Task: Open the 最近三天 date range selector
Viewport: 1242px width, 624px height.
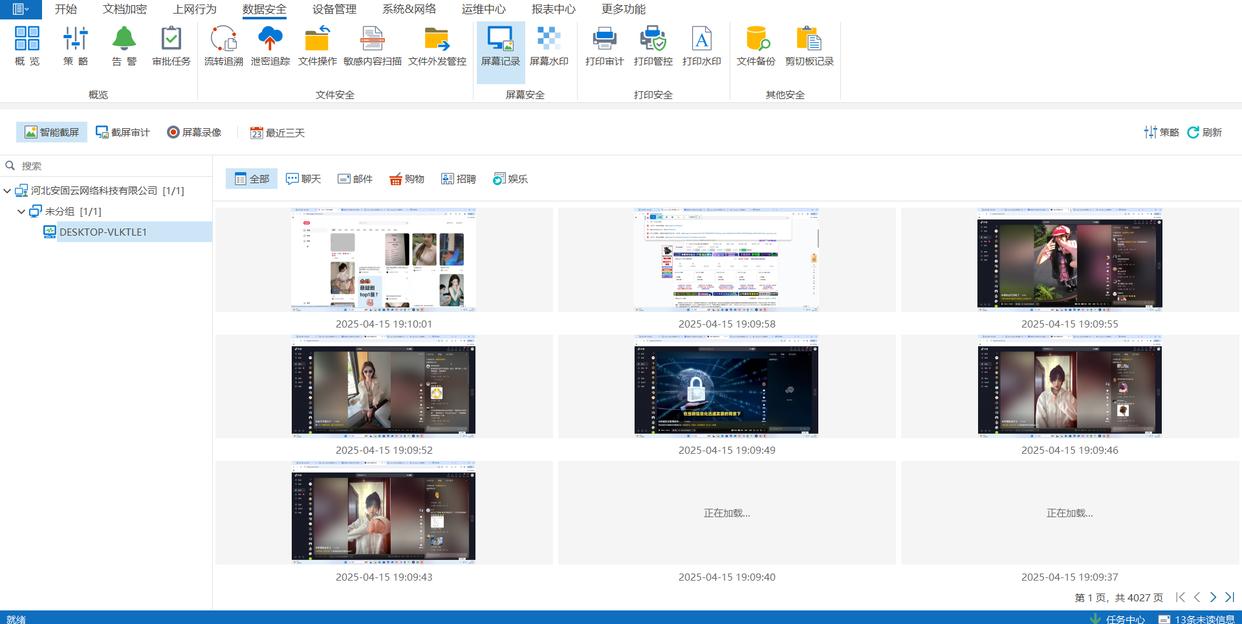Action: (277, 132)
